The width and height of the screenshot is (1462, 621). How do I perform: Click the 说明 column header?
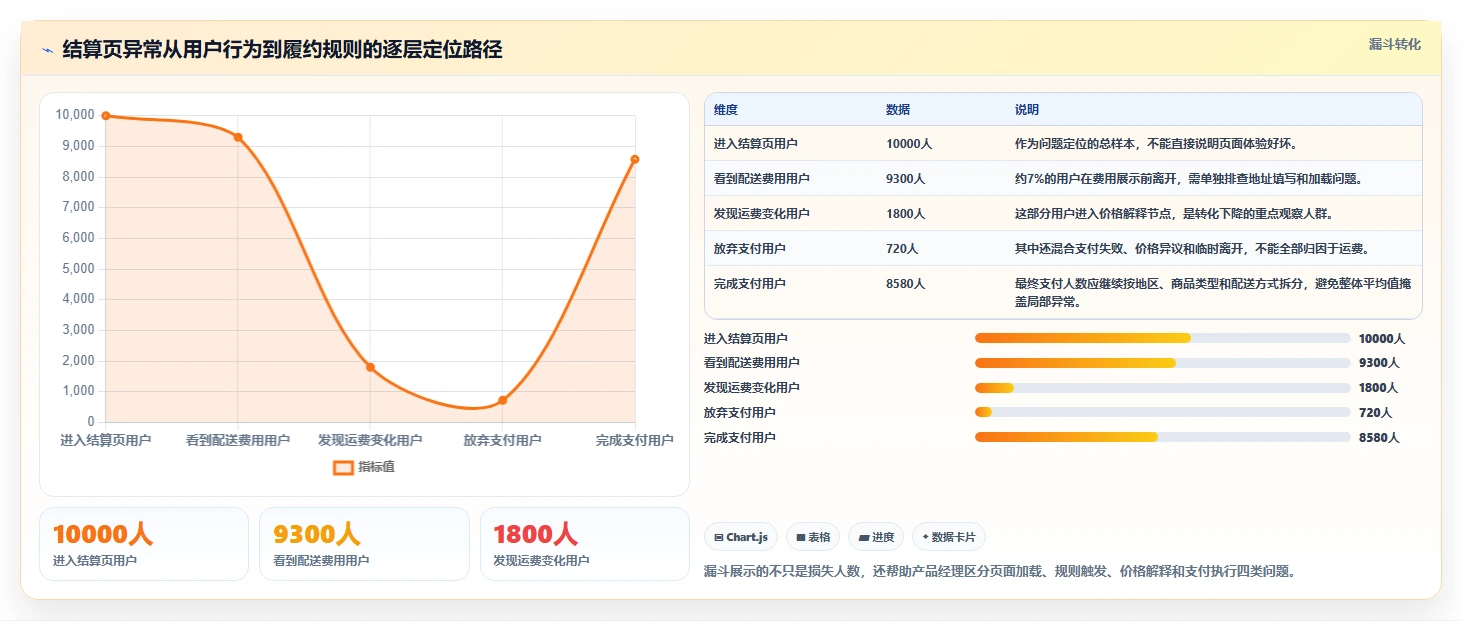click(x=1027, y=110)
